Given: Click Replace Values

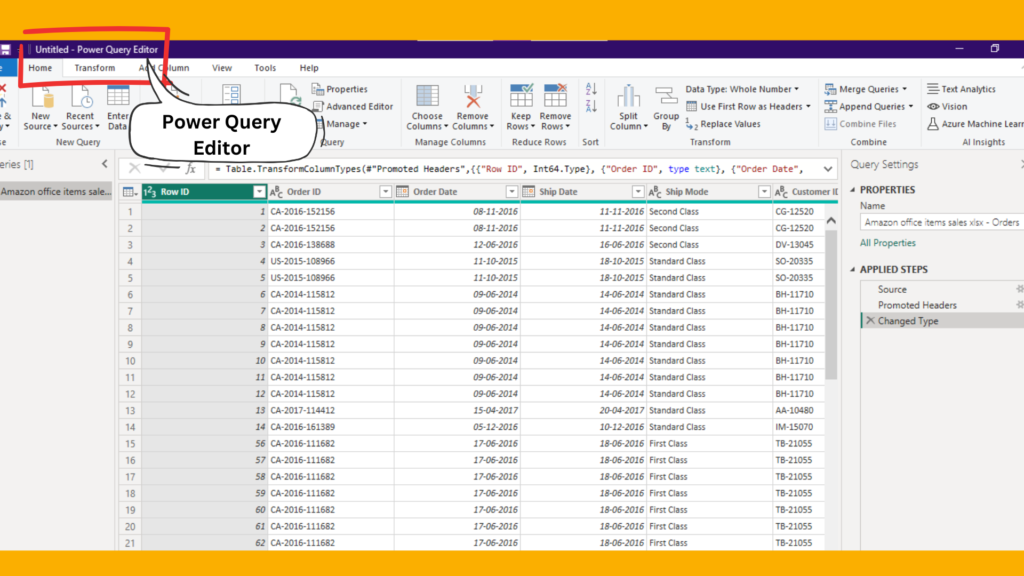Looking at the screenshot, I should point(724,124).
